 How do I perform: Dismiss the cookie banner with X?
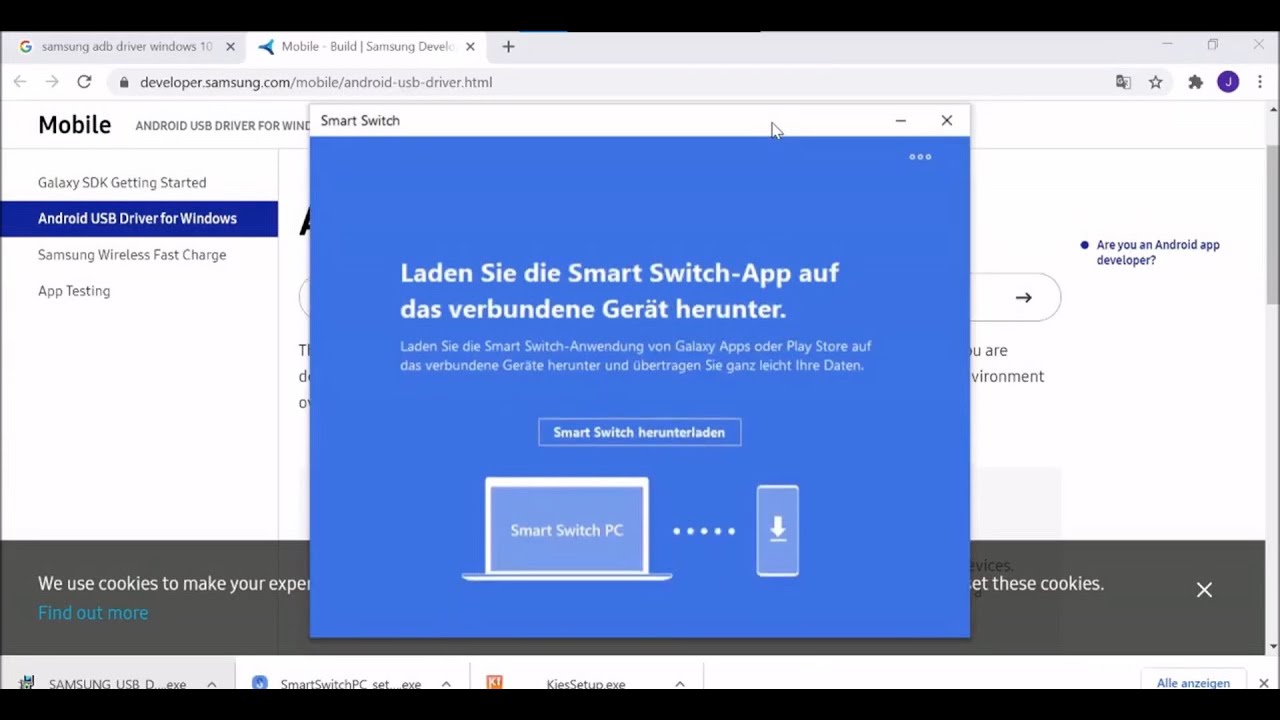tap(1204, 590)
